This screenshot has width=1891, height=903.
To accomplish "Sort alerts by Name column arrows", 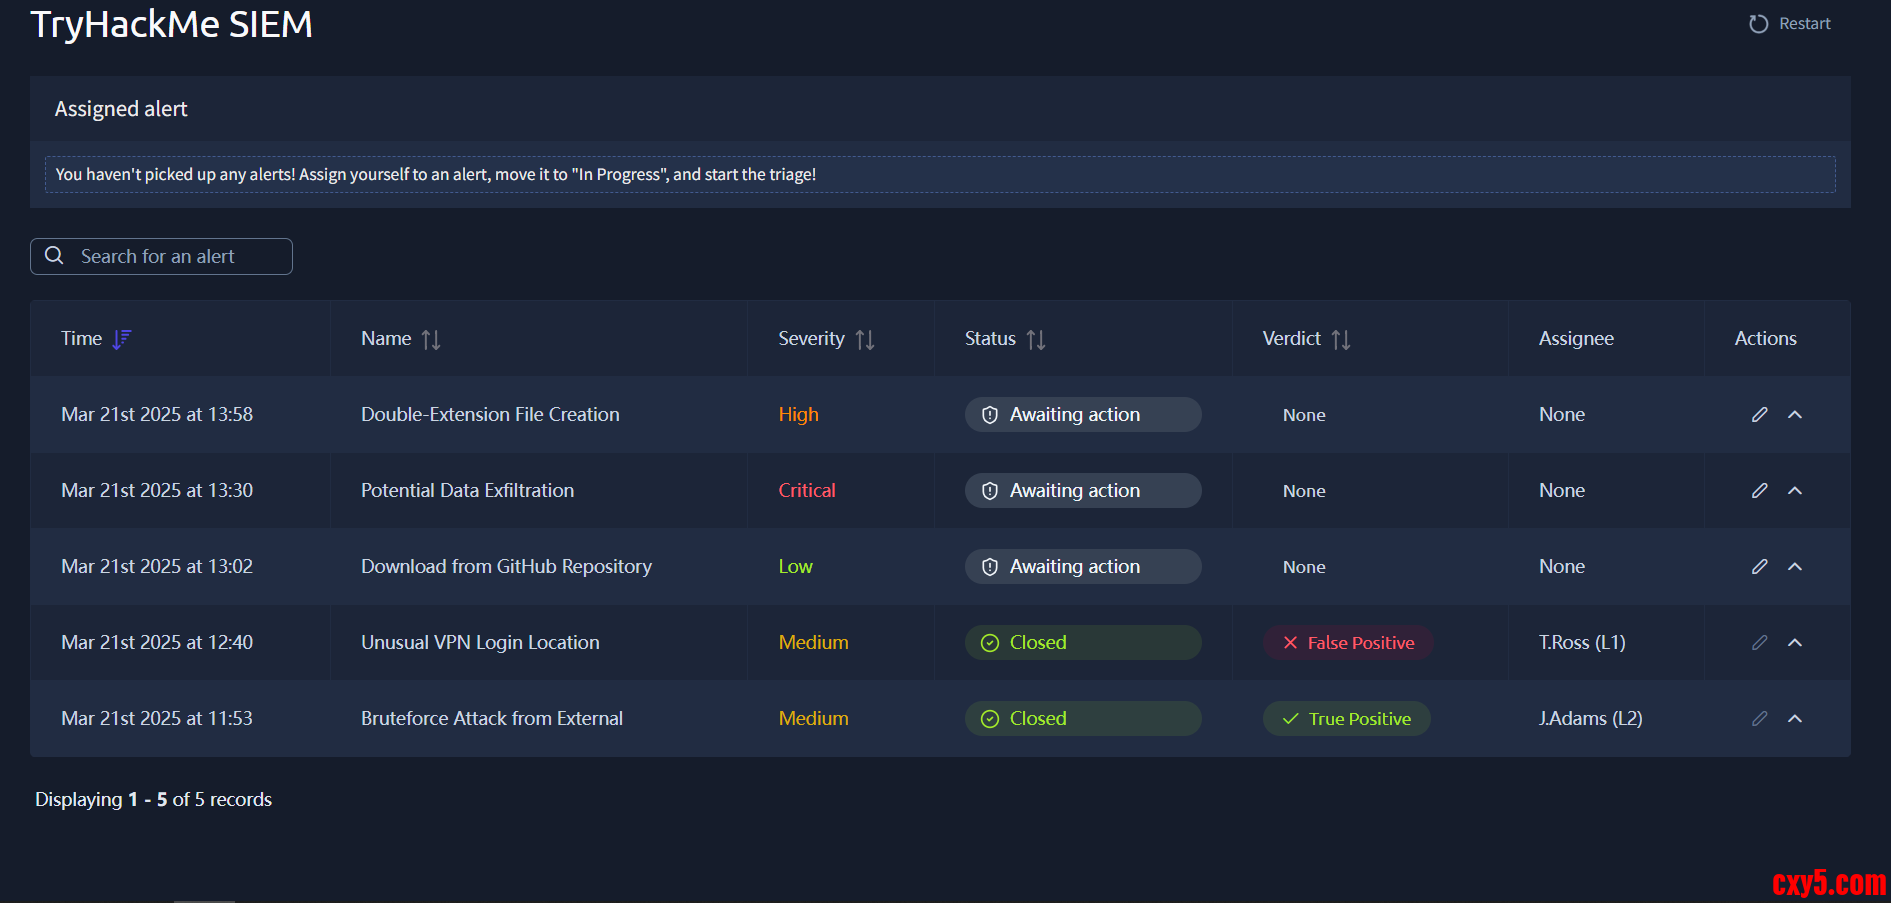I will point(431,340).
